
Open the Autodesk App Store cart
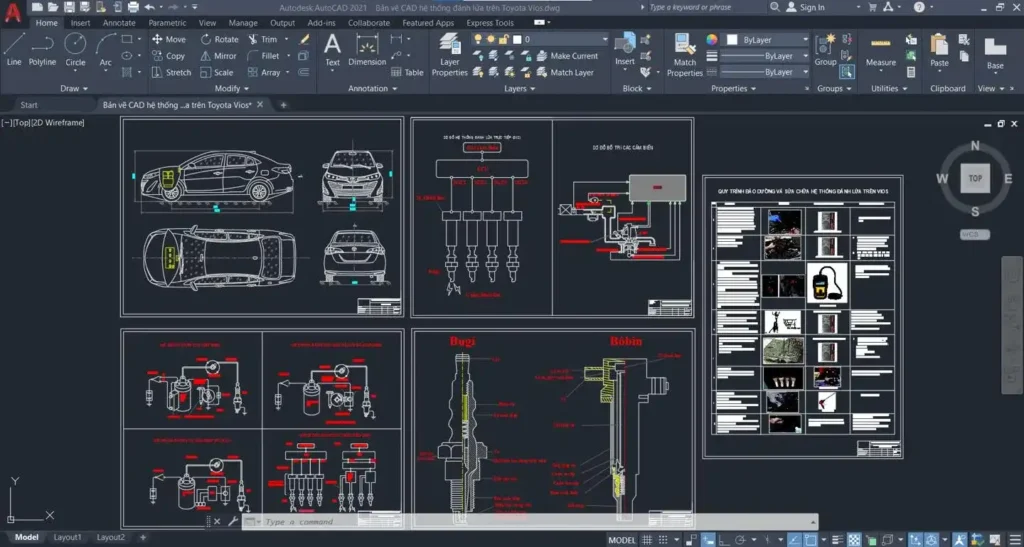click(872, 7)
